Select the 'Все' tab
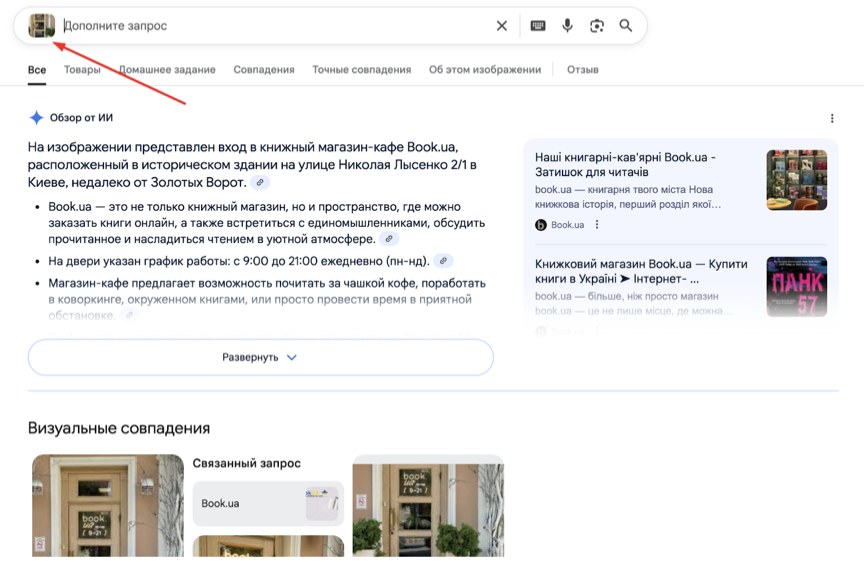Image resolution: width=864 pixels, height=578 pixels. tap(37, 70)
